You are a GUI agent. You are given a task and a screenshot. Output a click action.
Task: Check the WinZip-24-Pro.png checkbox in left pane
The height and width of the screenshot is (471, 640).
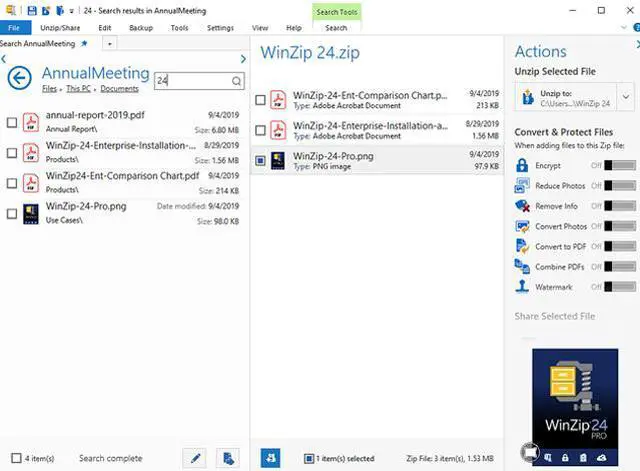pos(12,213)
